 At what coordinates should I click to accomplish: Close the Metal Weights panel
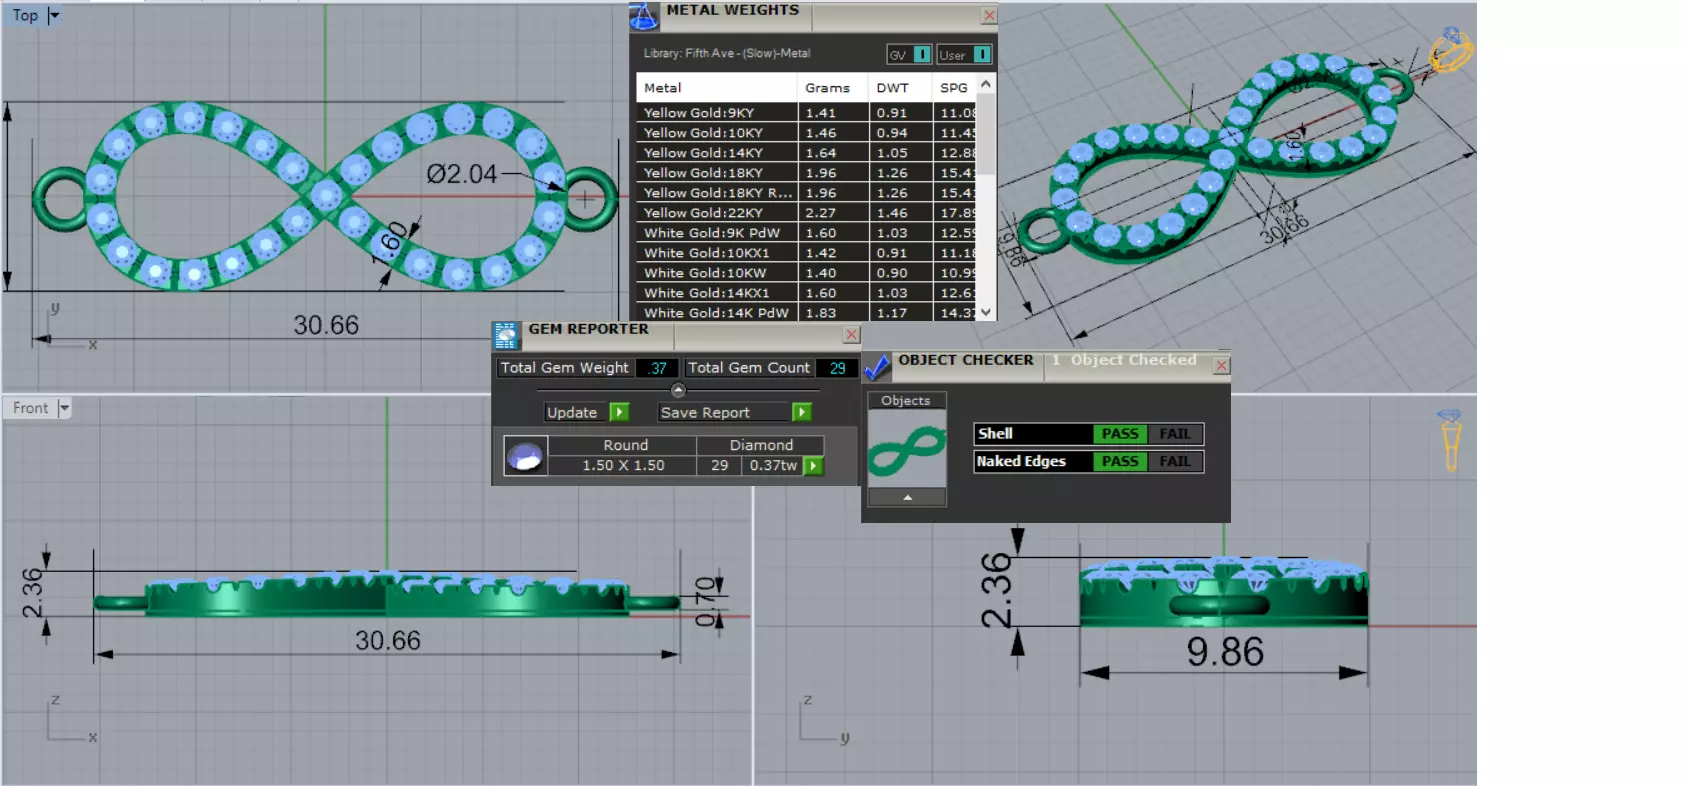(x=989, y=15)
